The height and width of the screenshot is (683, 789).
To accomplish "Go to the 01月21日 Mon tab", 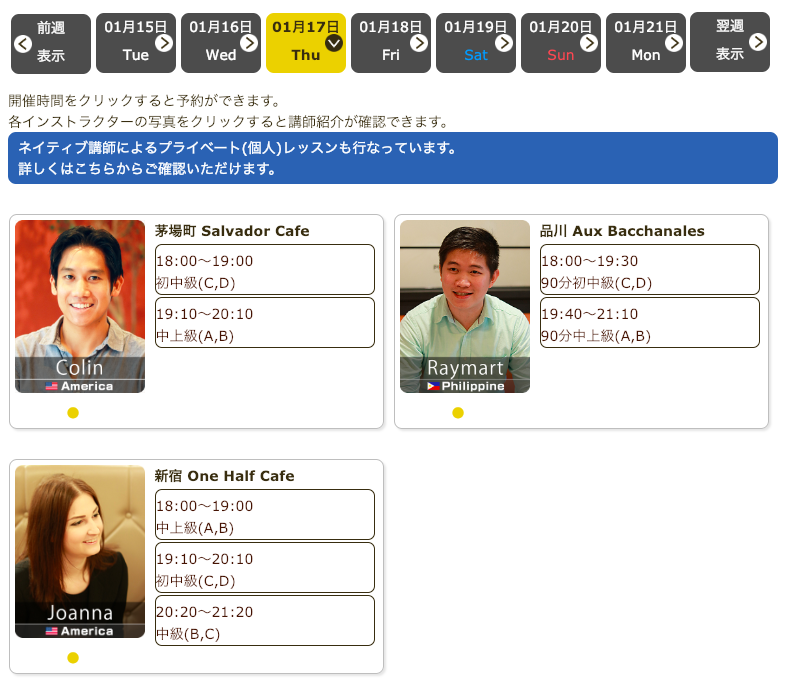I will (x=645, y=43).
